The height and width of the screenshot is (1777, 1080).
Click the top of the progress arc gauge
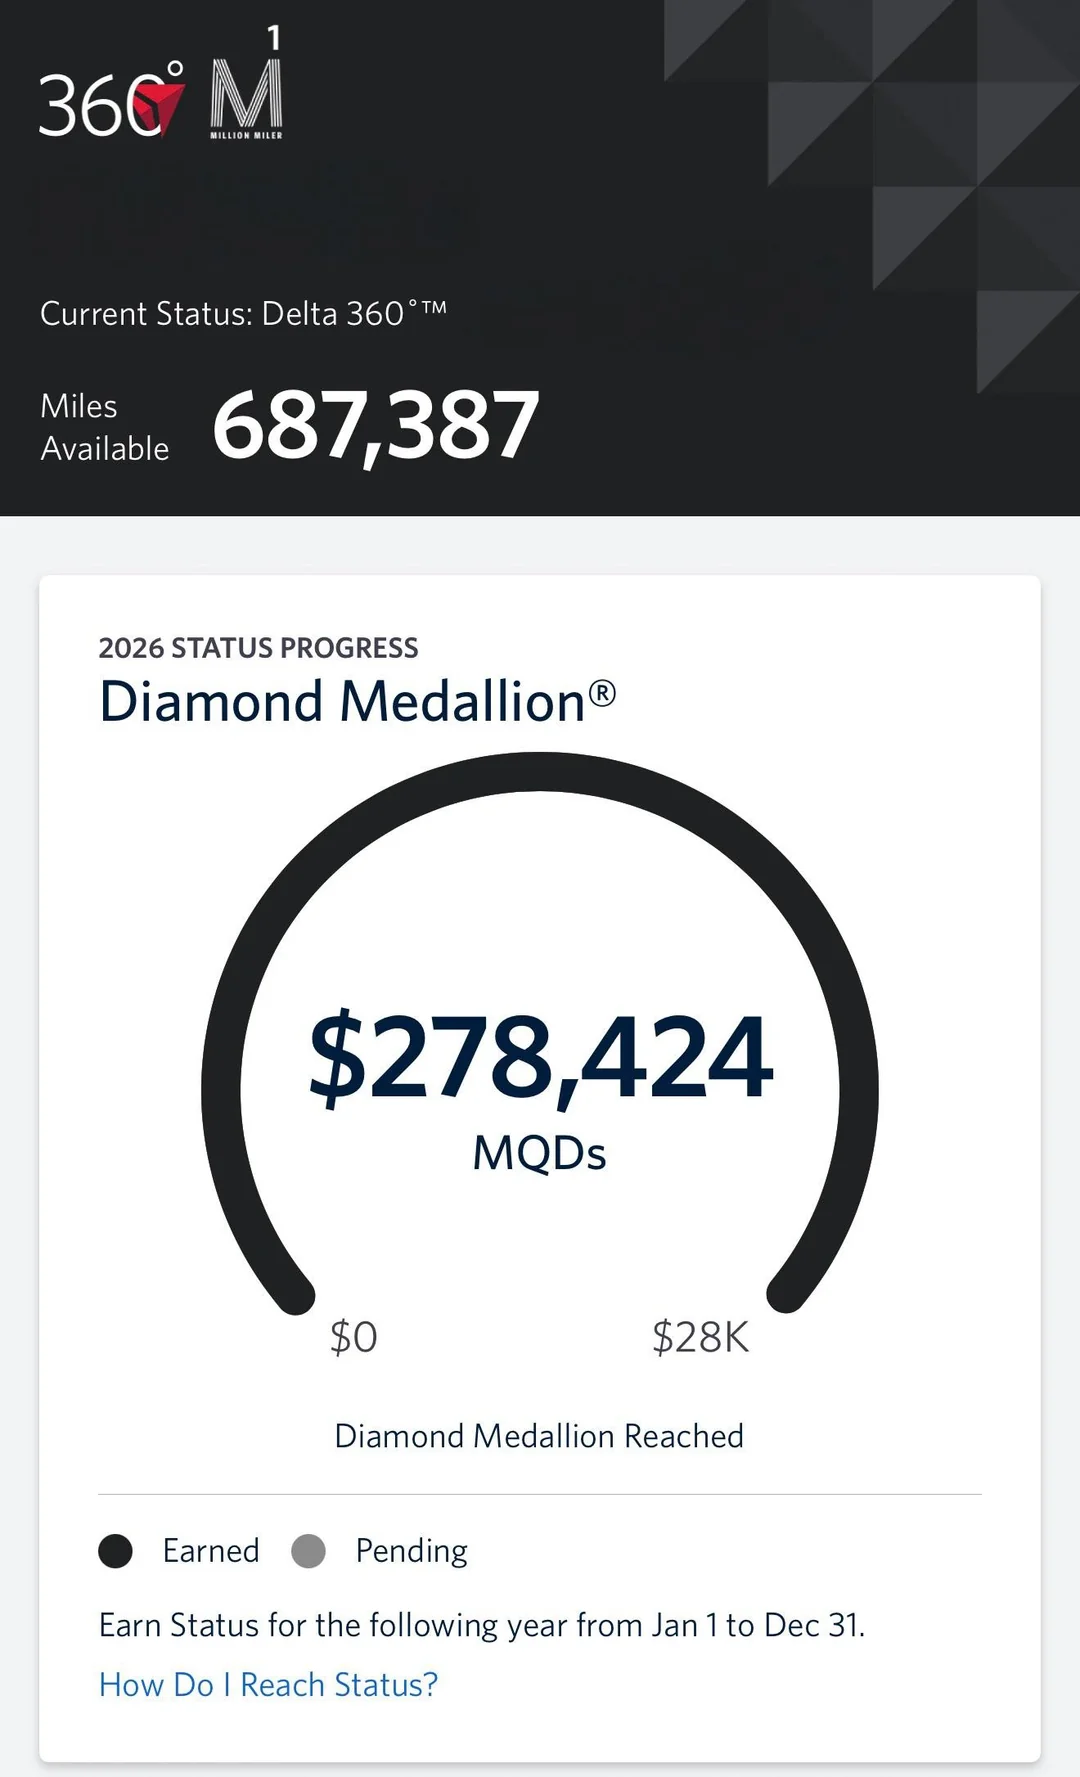(x=540, y=772)
